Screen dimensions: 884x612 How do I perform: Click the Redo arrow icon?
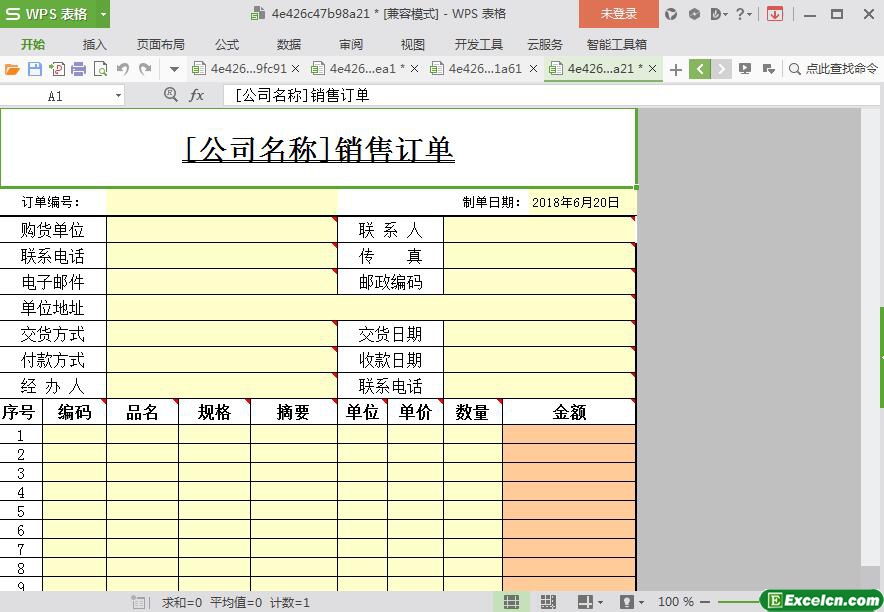[x=145, y=69]
